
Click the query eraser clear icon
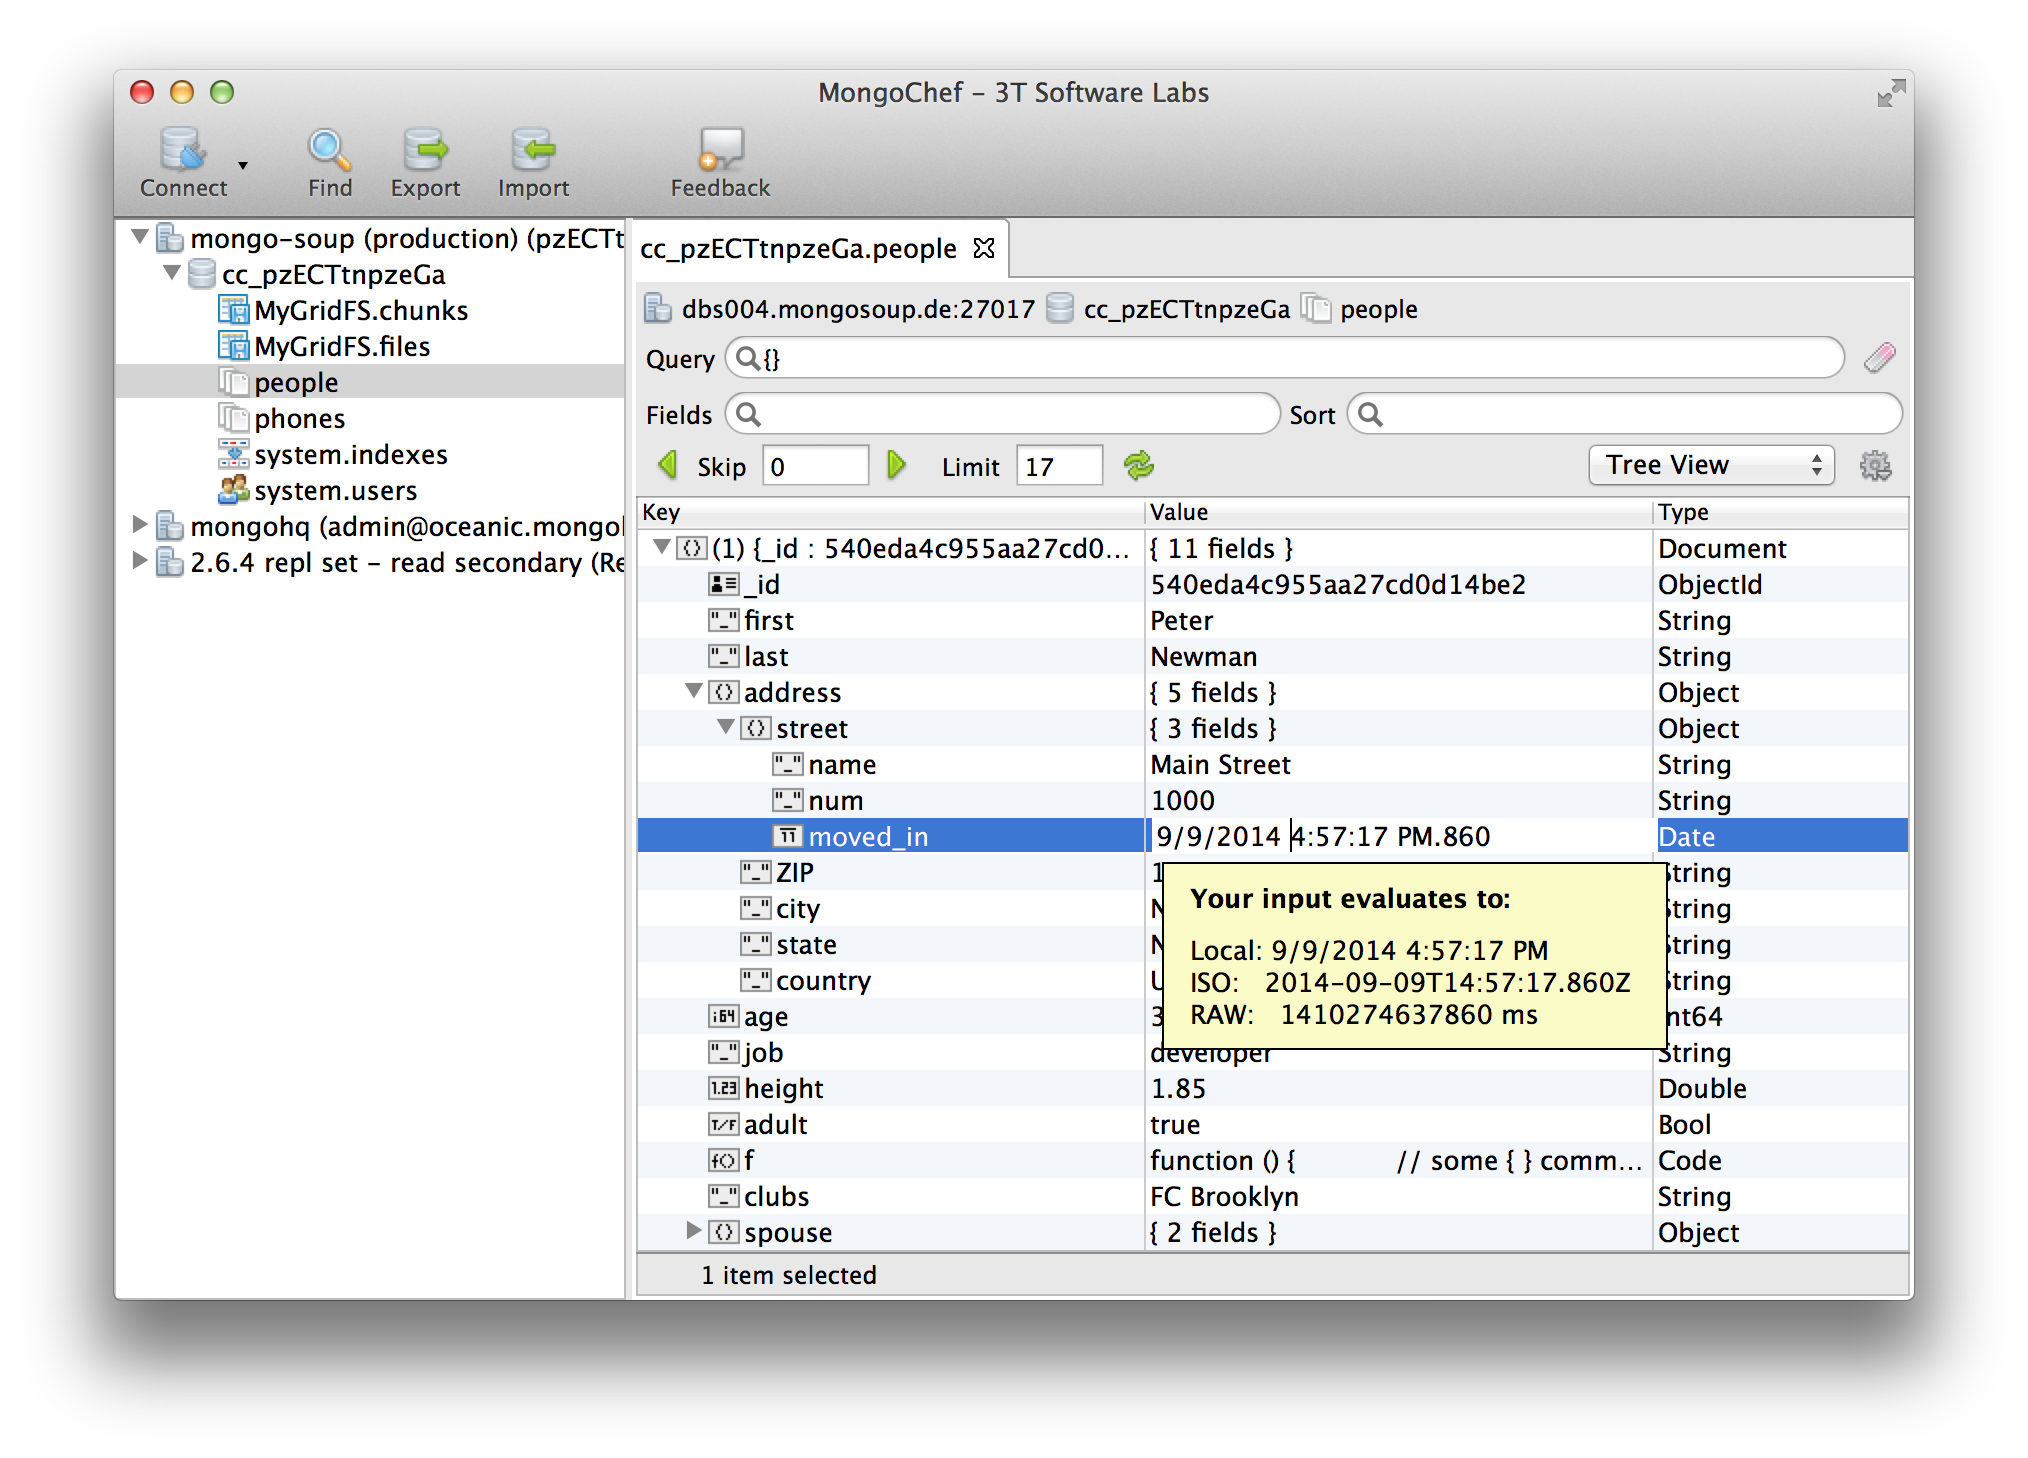click(1879, 358)
